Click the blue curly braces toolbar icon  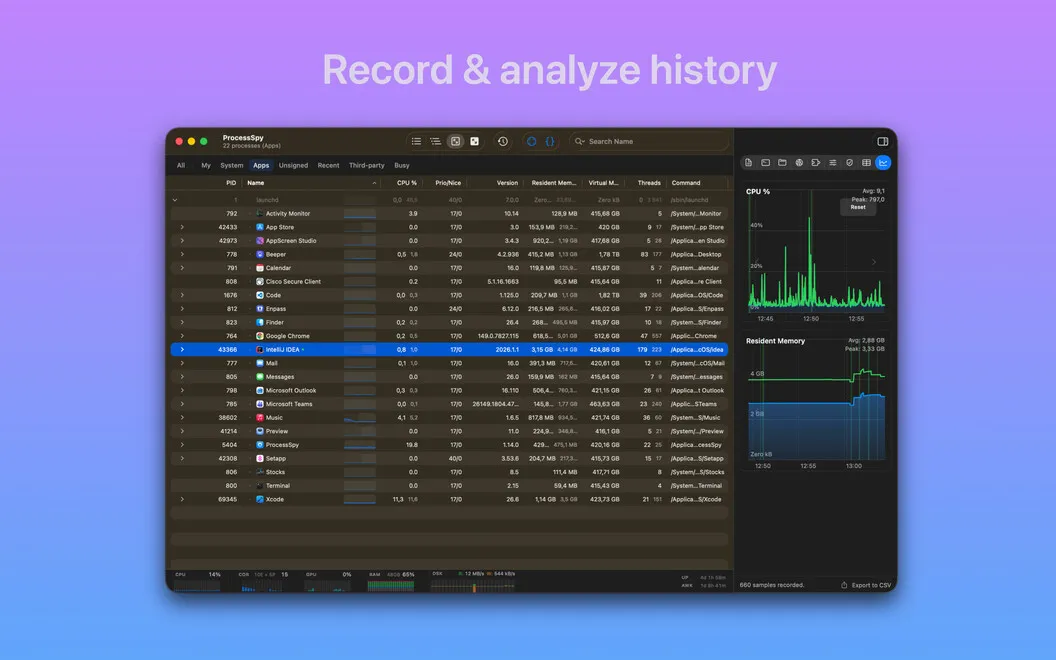[550, 141]
